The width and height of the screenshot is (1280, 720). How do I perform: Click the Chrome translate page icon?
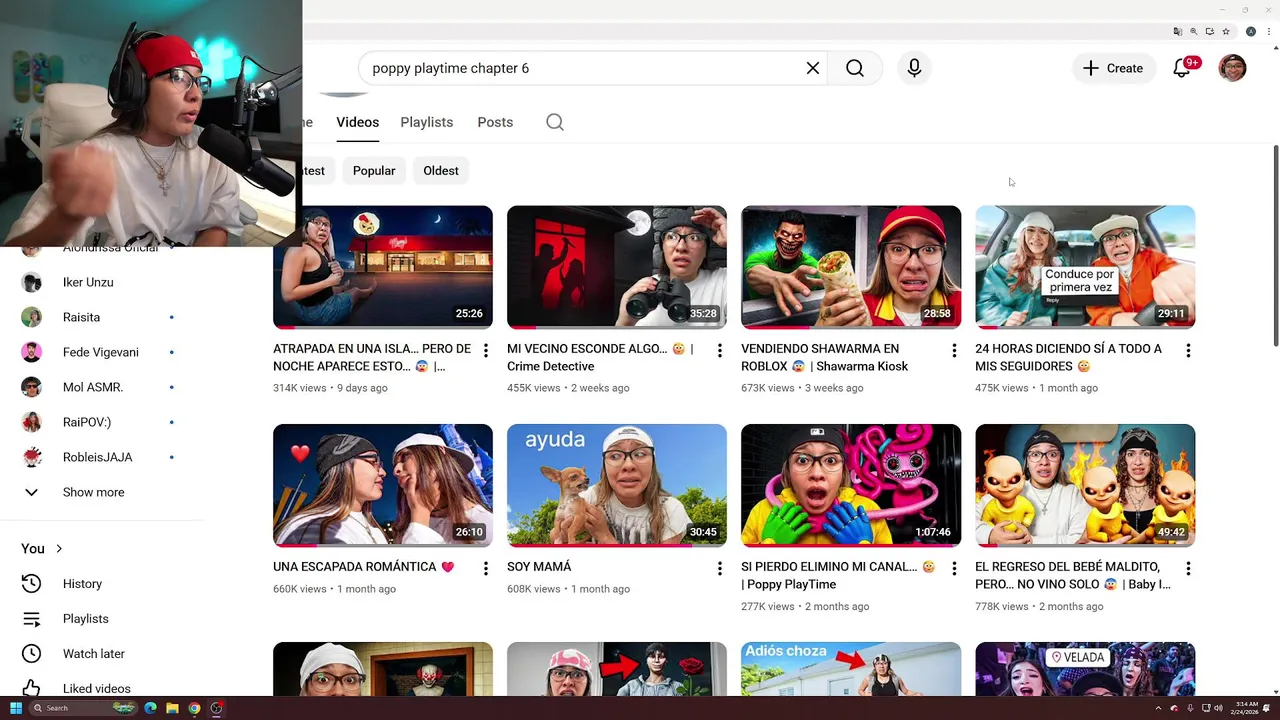1178,31
